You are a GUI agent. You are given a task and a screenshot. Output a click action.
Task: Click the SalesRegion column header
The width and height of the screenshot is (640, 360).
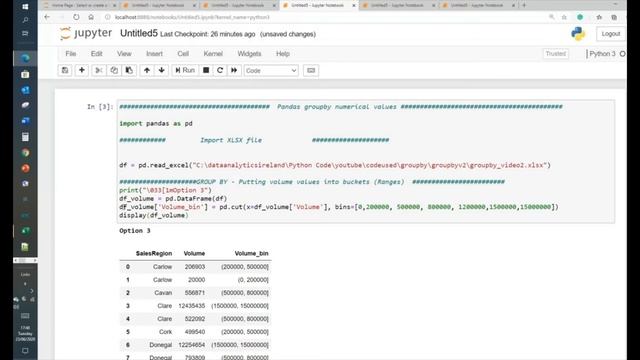tap(154, 253)
